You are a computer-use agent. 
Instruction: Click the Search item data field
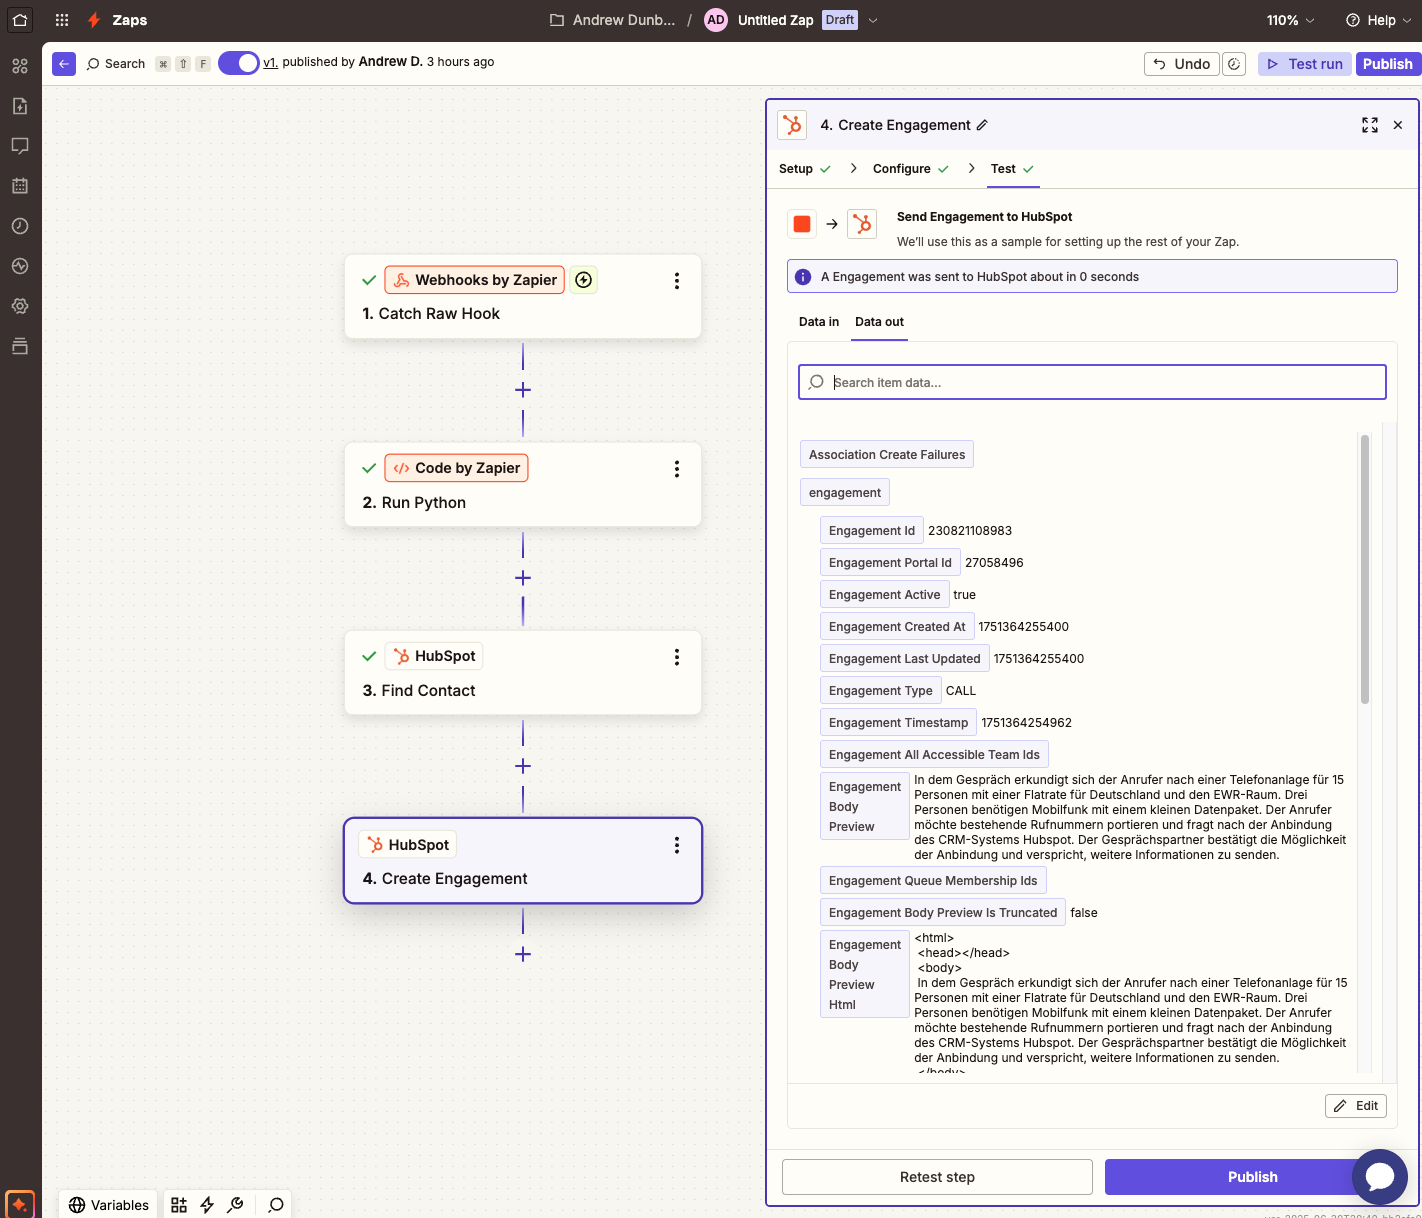pos(1092,382)
